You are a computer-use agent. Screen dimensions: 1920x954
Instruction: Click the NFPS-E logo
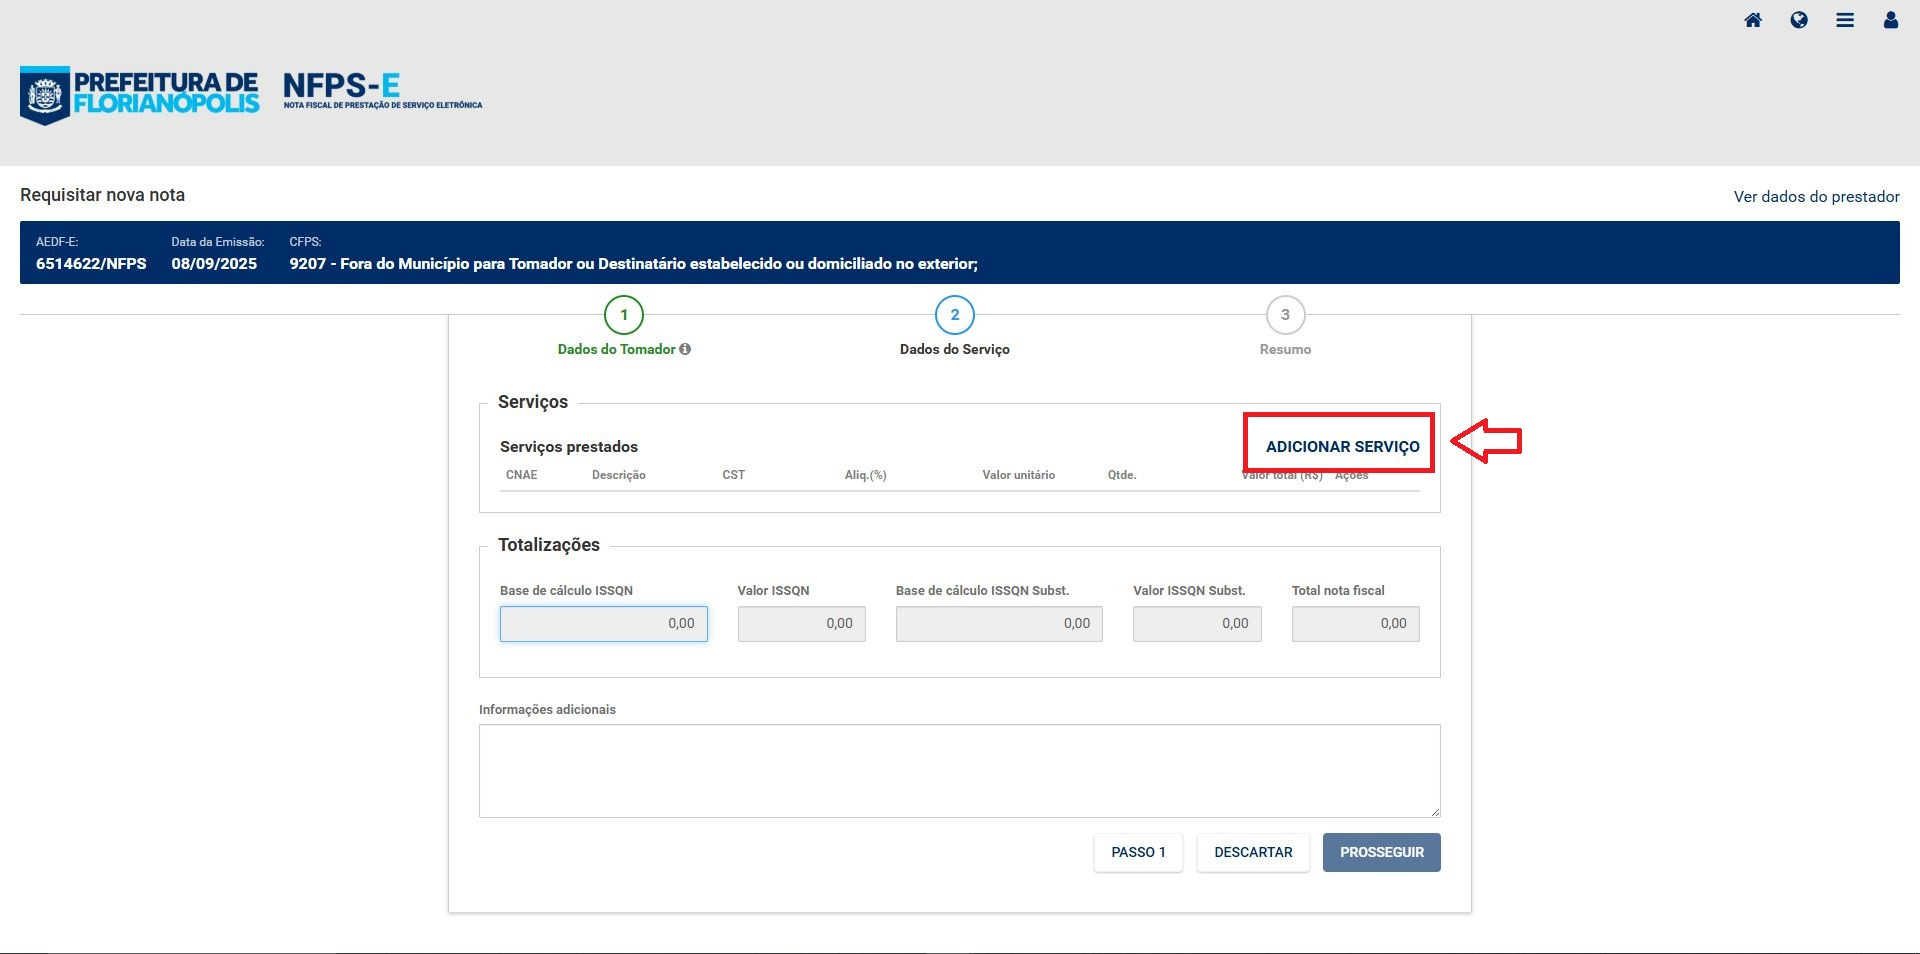381,90
